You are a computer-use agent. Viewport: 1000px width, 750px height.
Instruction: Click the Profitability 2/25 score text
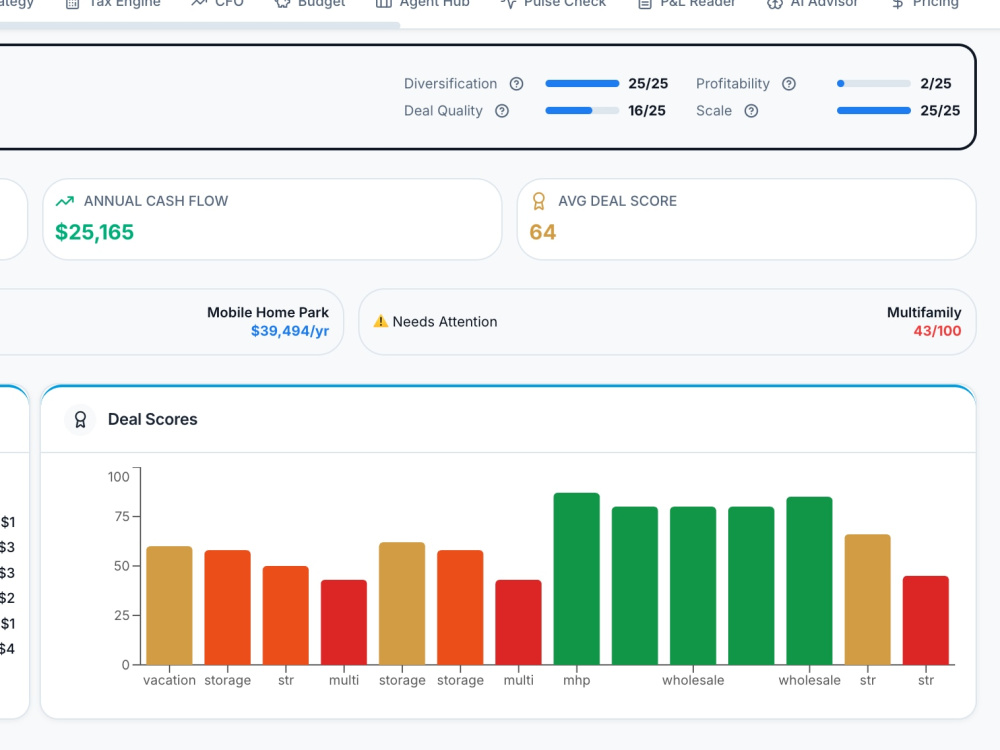[936, 84]
